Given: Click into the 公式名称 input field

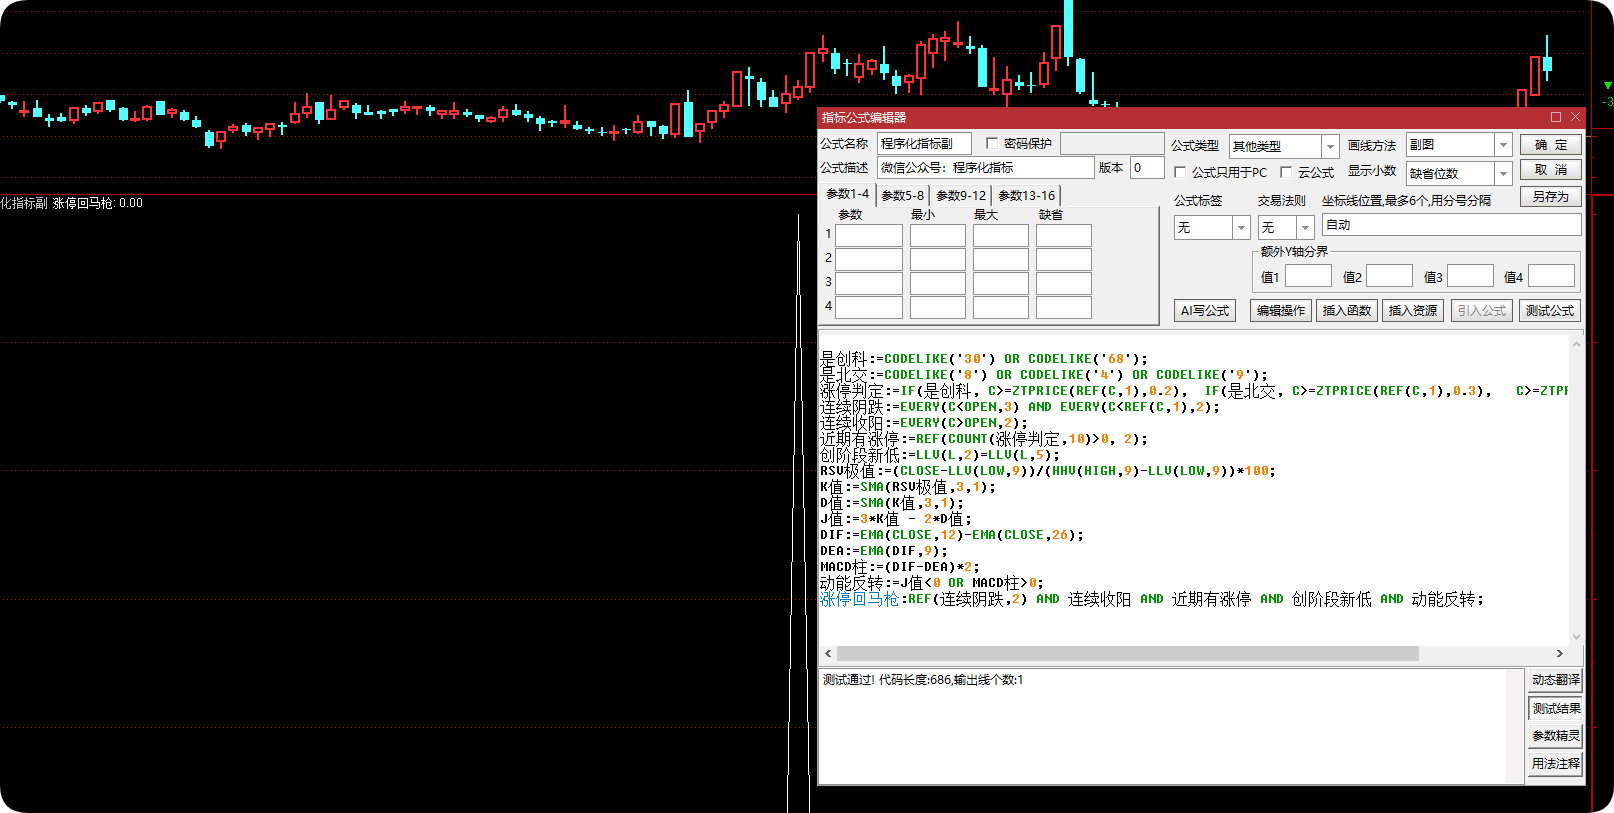Looking at the screenshot, I should 924,144.
